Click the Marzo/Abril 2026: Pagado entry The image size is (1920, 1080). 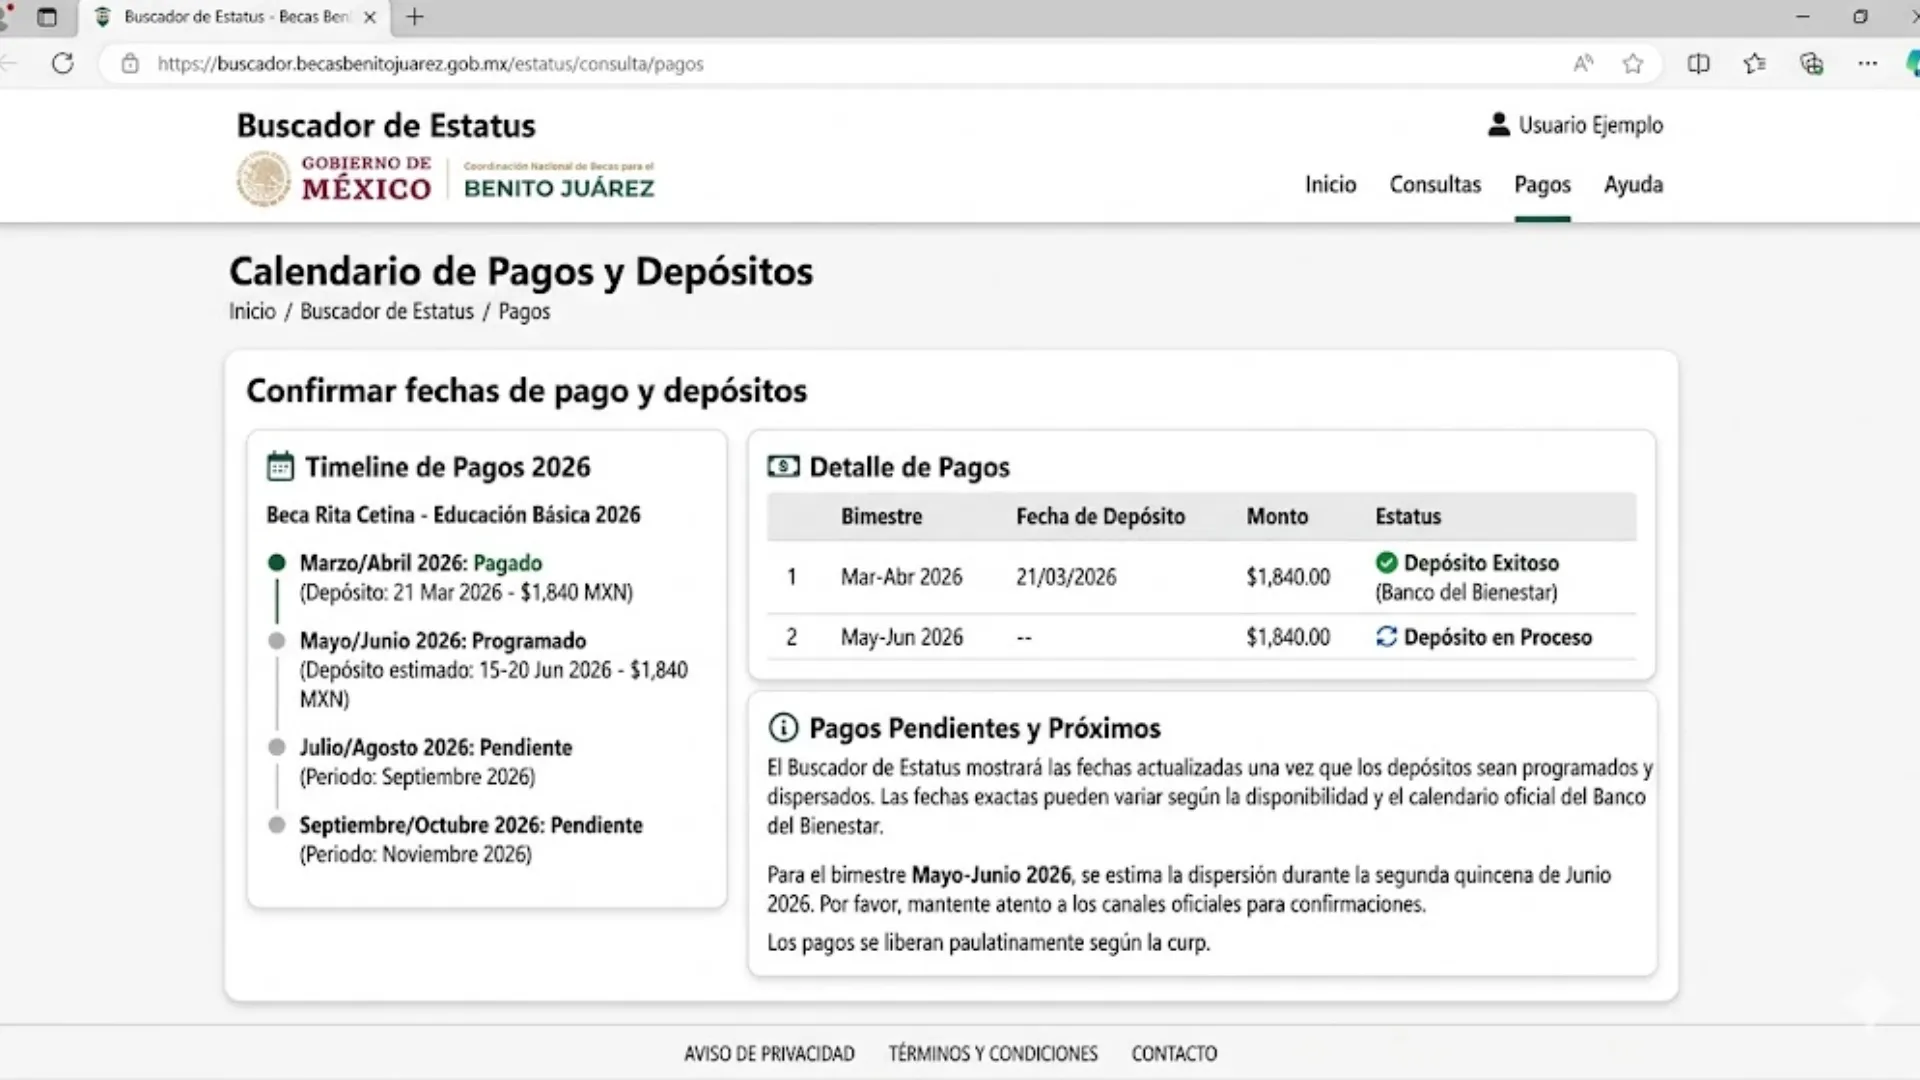click(x=421, y=563)
